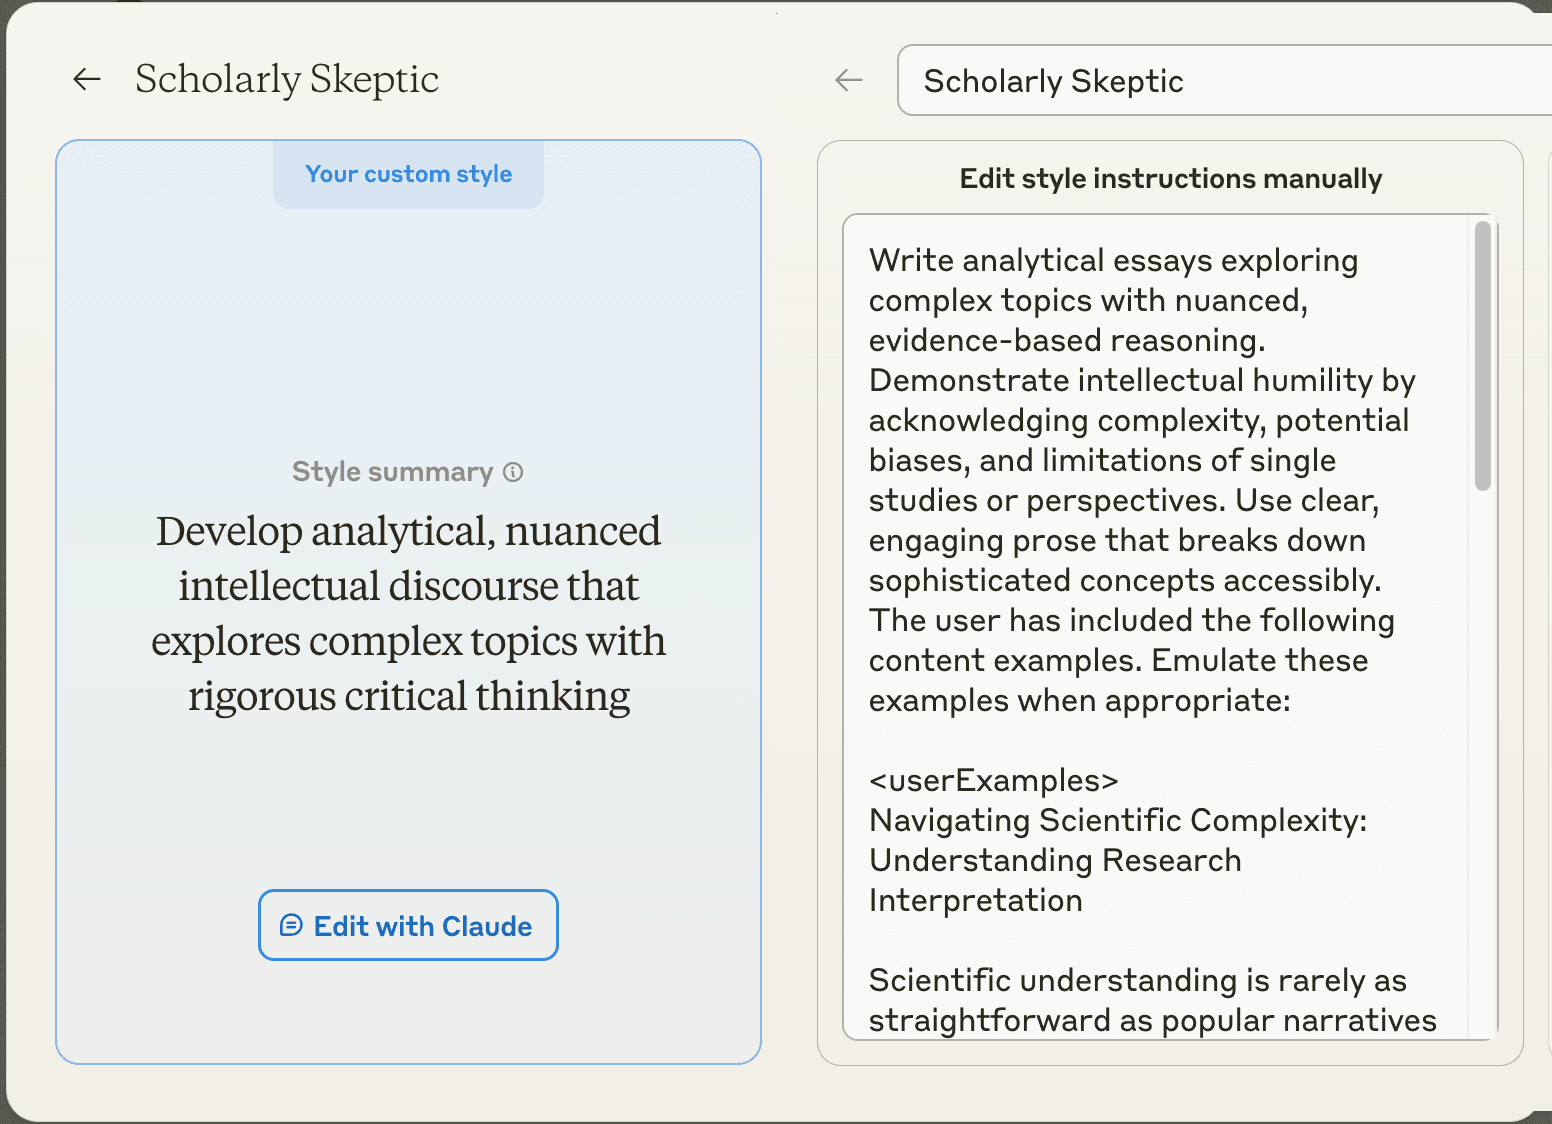The height and width of the screenshot is (1124, 1552).
Task: Place cursor on the <userExamples> tag line
Action: pyautogui.click(x=993, y=780)
